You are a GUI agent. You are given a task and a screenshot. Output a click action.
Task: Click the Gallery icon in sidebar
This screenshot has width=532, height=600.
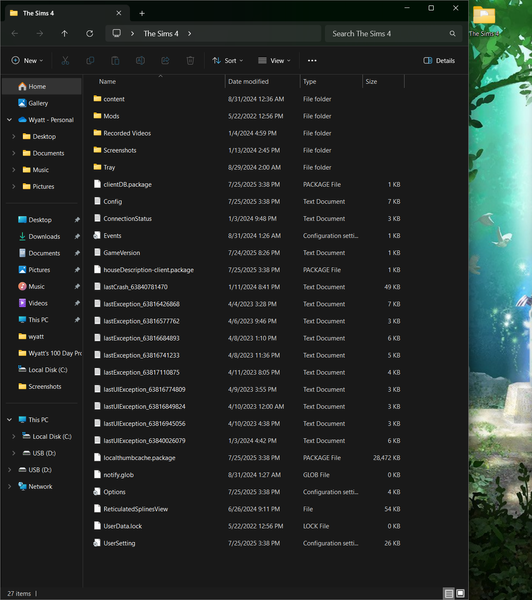(22, 103)
